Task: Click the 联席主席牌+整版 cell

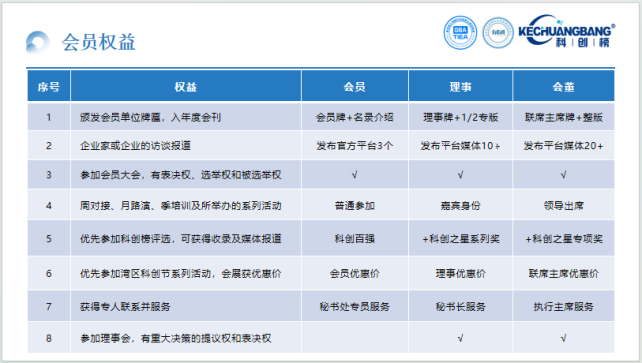Action: click(x=563, y=117)
